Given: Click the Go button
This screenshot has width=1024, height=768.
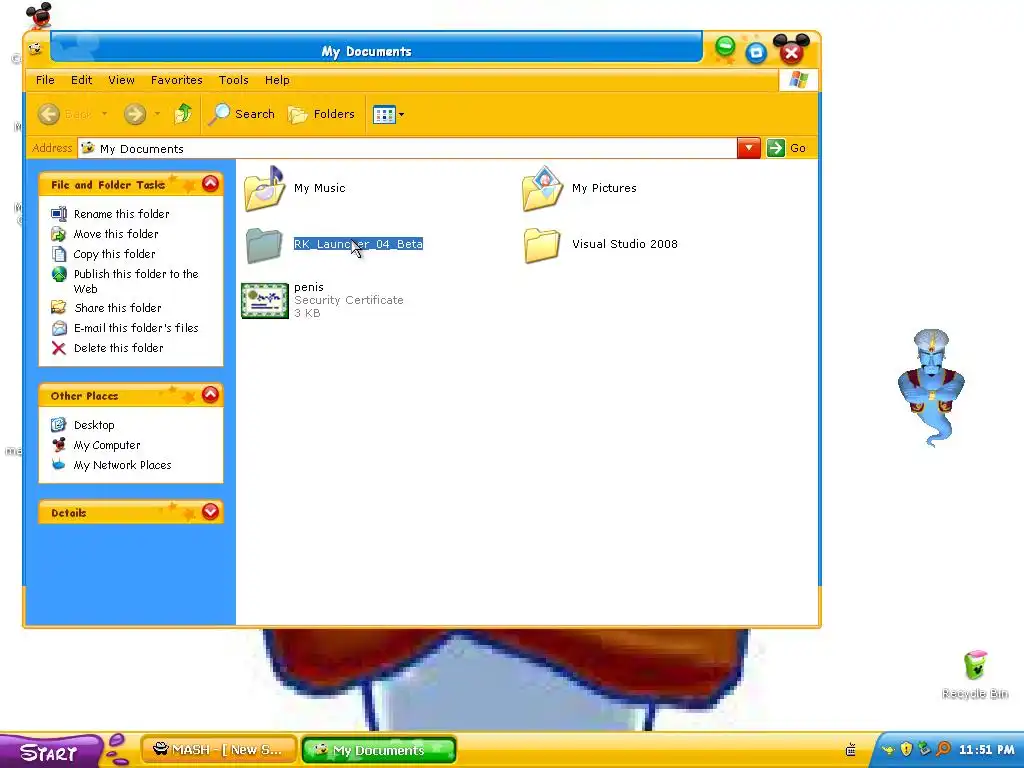Looking at the screenshot, I should 787,148.
